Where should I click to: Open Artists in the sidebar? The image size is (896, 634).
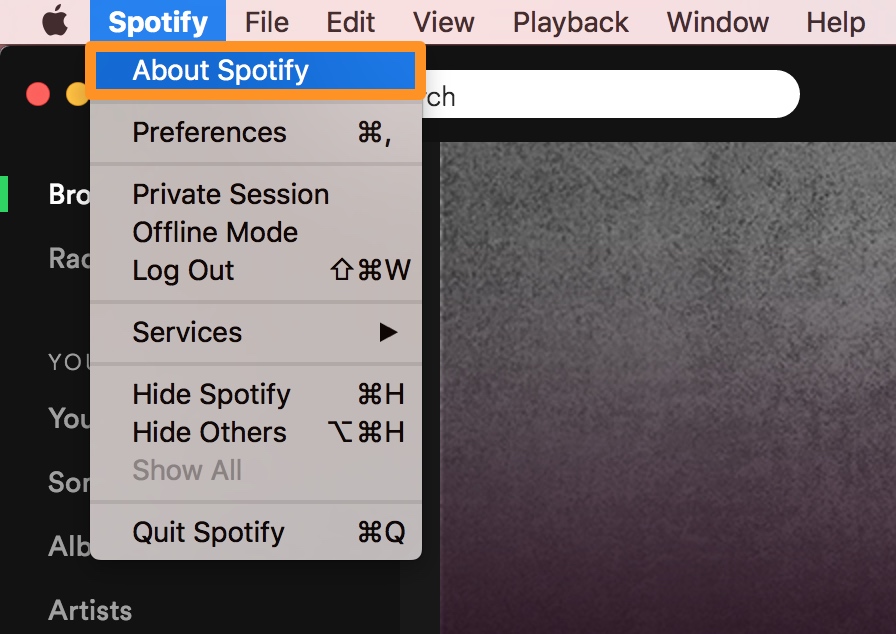(x=90, y=610)
